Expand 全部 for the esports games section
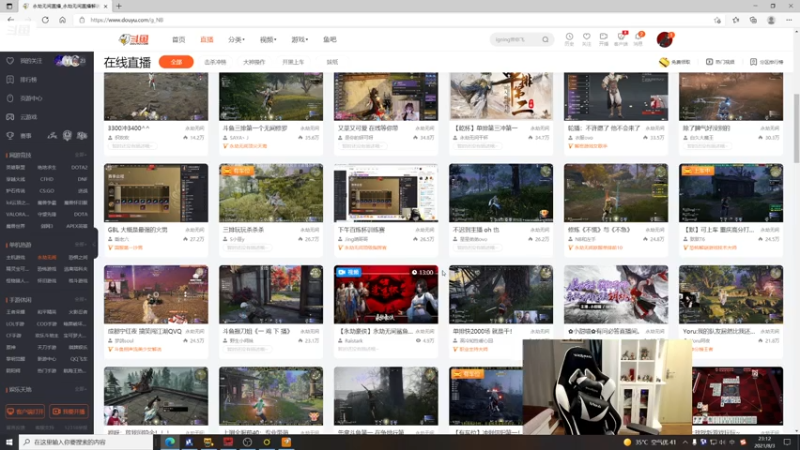The image size is (800, 450). (81, 155)
